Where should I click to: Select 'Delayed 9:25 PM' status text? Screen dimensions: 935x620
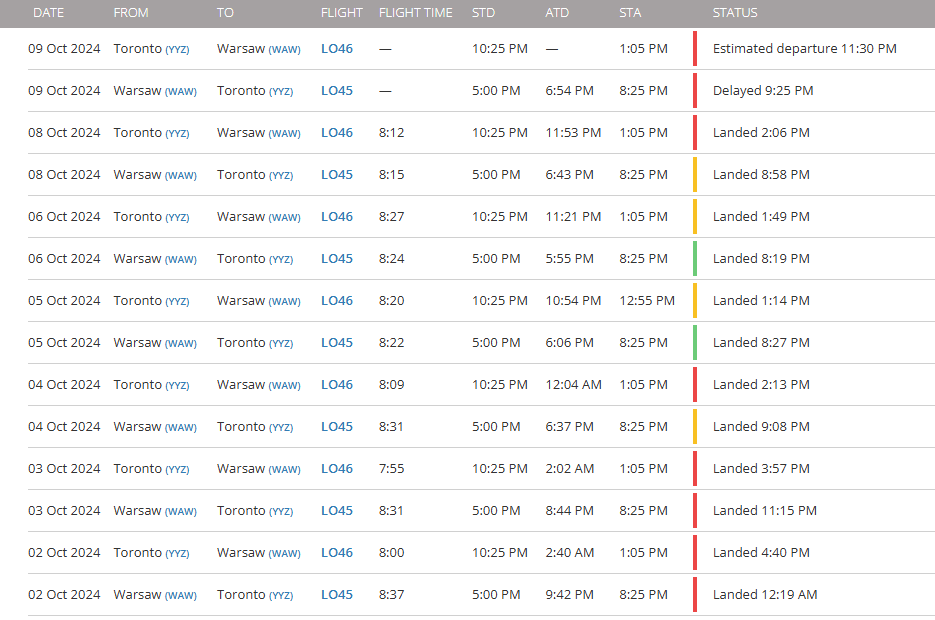tap(763, 91)
